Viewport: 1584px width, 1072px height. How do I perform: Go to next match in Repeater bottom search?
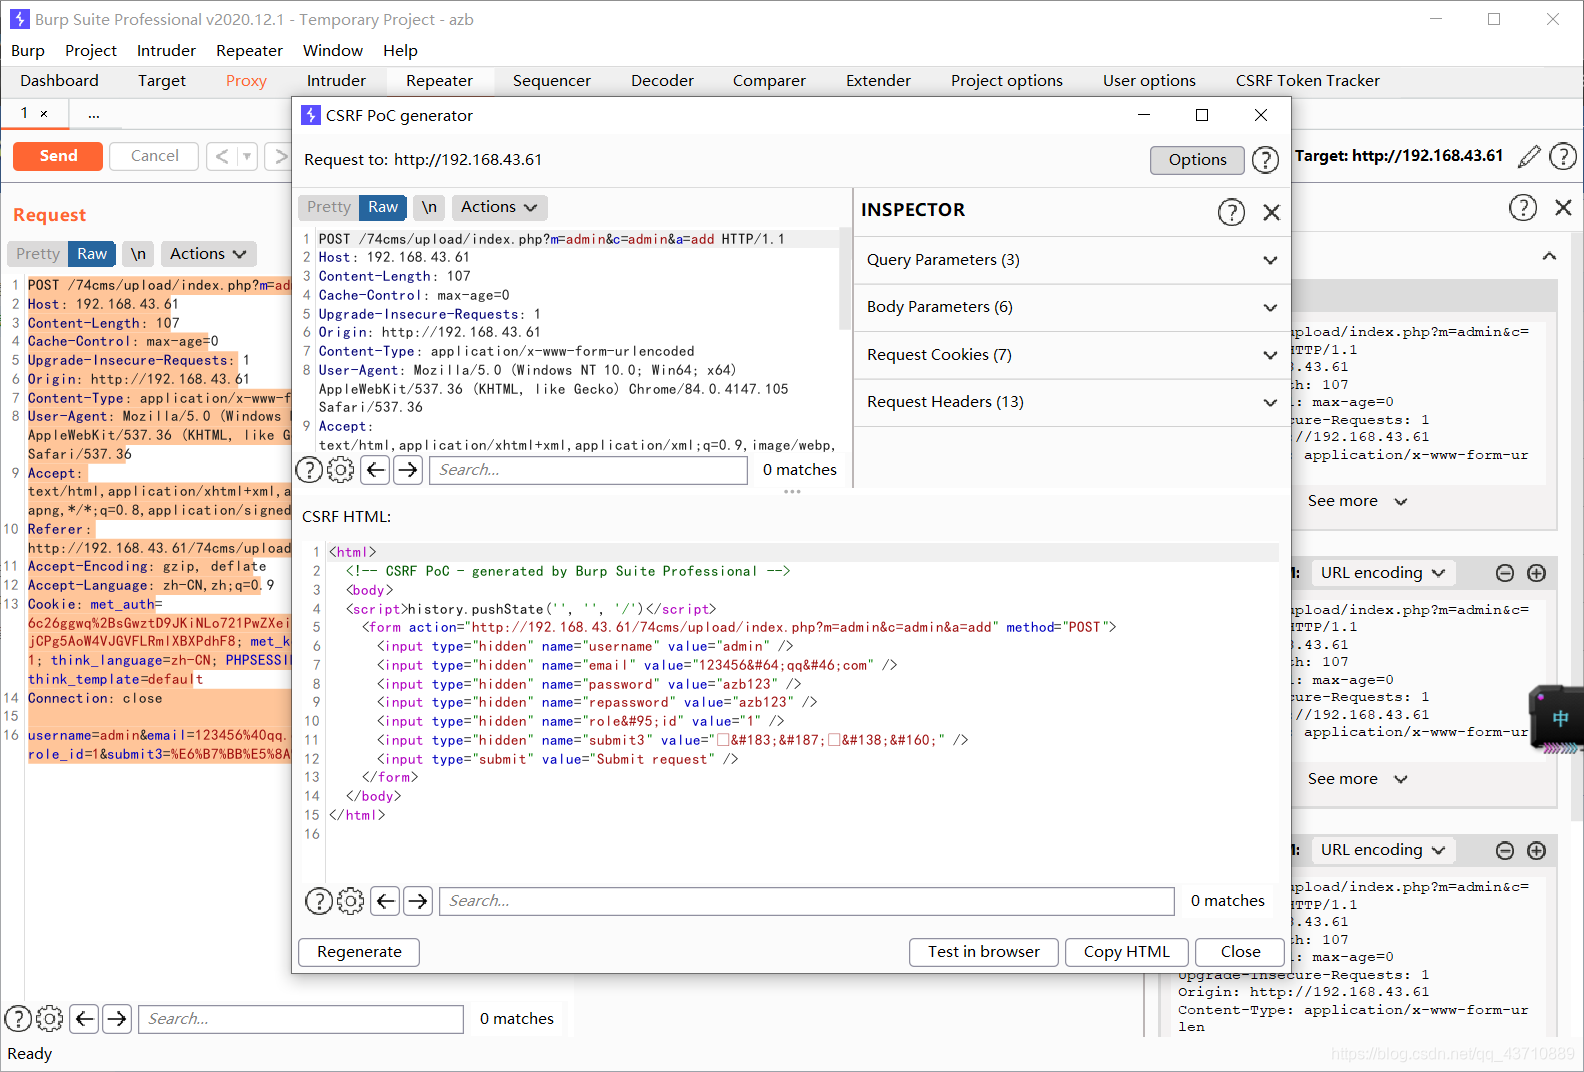117,1019
